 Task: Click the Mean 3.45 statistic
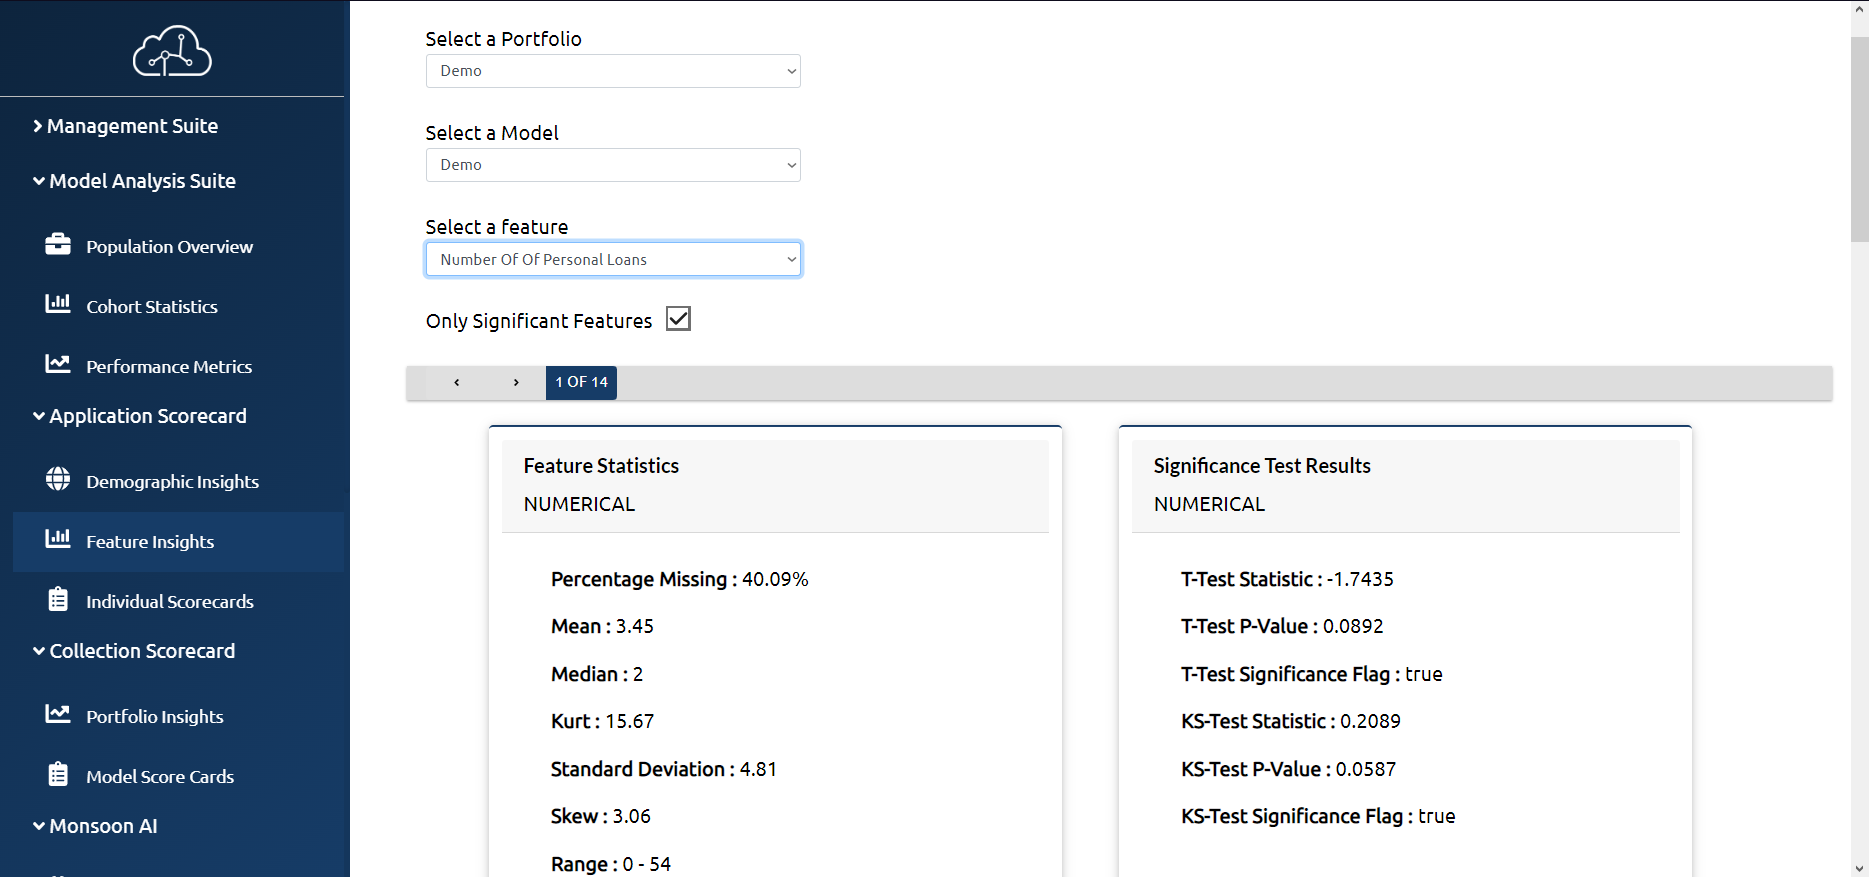pyautogui.click(x=602, y=626)
